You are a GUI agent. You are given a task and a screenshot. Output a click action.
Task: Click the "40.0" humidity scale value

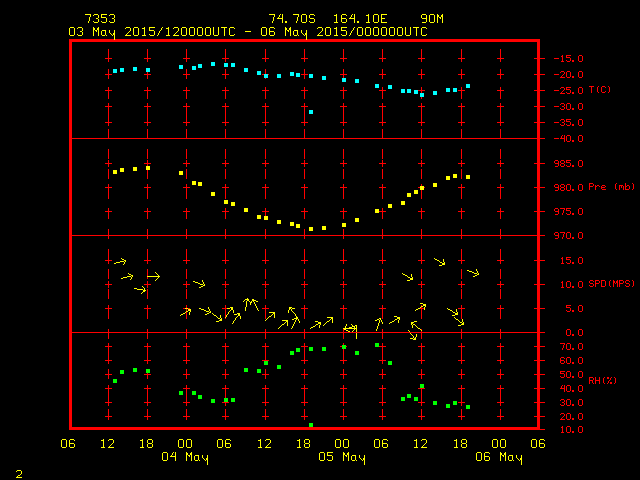pos(572,389)
